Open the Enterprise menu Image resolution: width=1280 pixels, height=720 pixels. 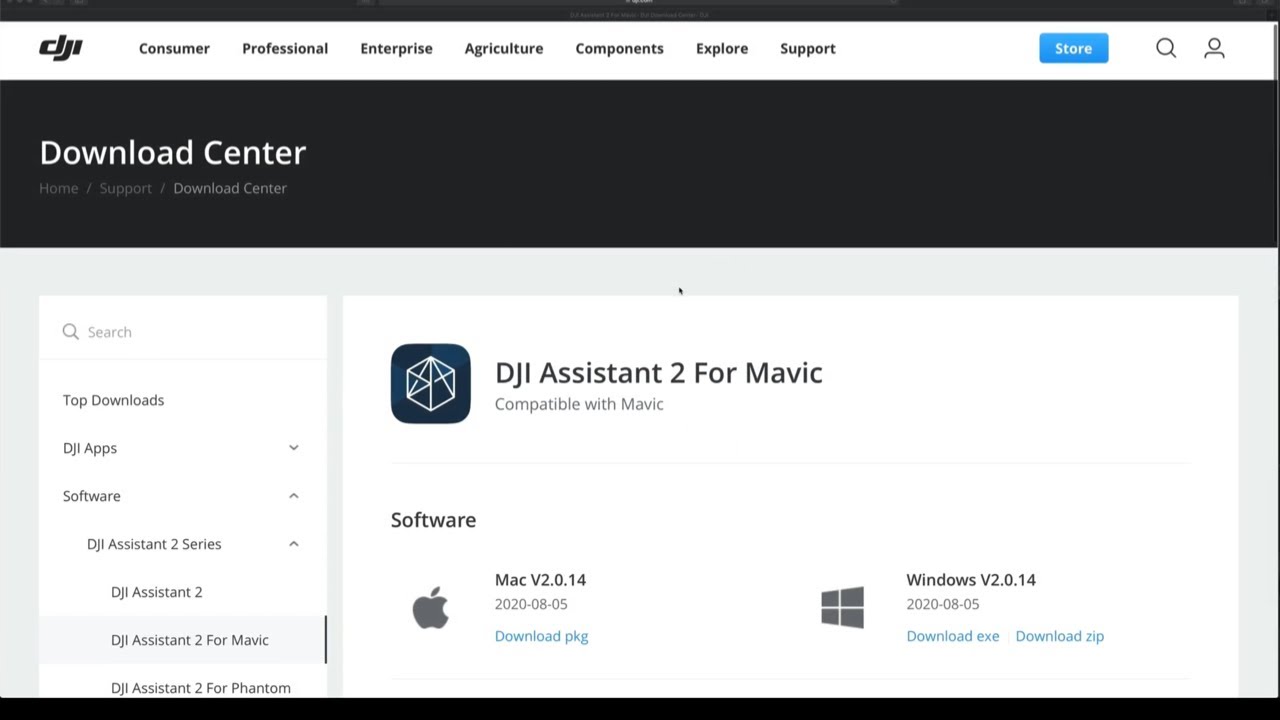click(396, 48)
